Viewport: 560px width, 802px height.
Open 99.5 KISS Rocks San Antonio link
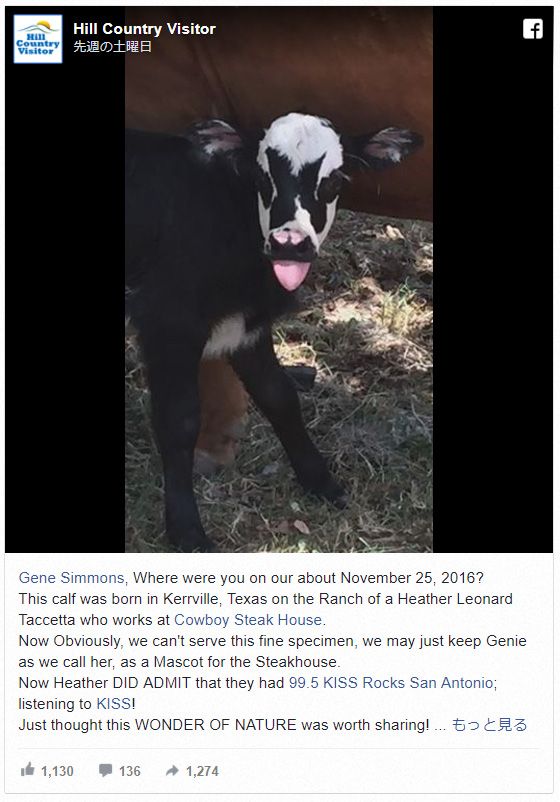[391, 683]
